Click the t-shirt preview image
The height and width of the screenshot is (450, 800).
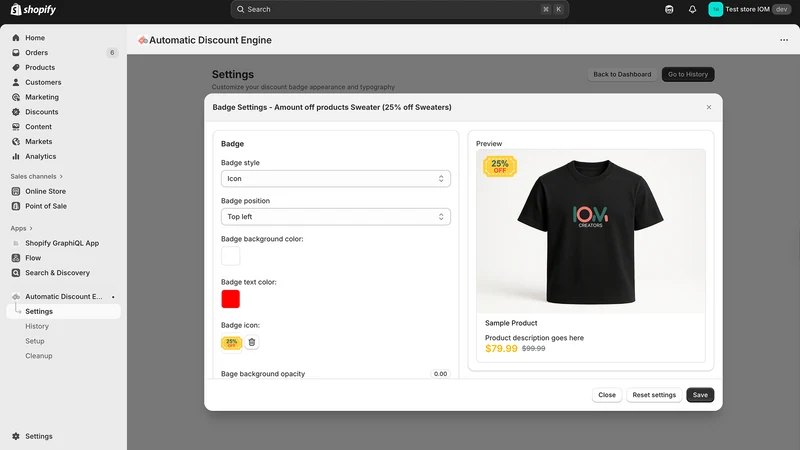tap(591, 231)
